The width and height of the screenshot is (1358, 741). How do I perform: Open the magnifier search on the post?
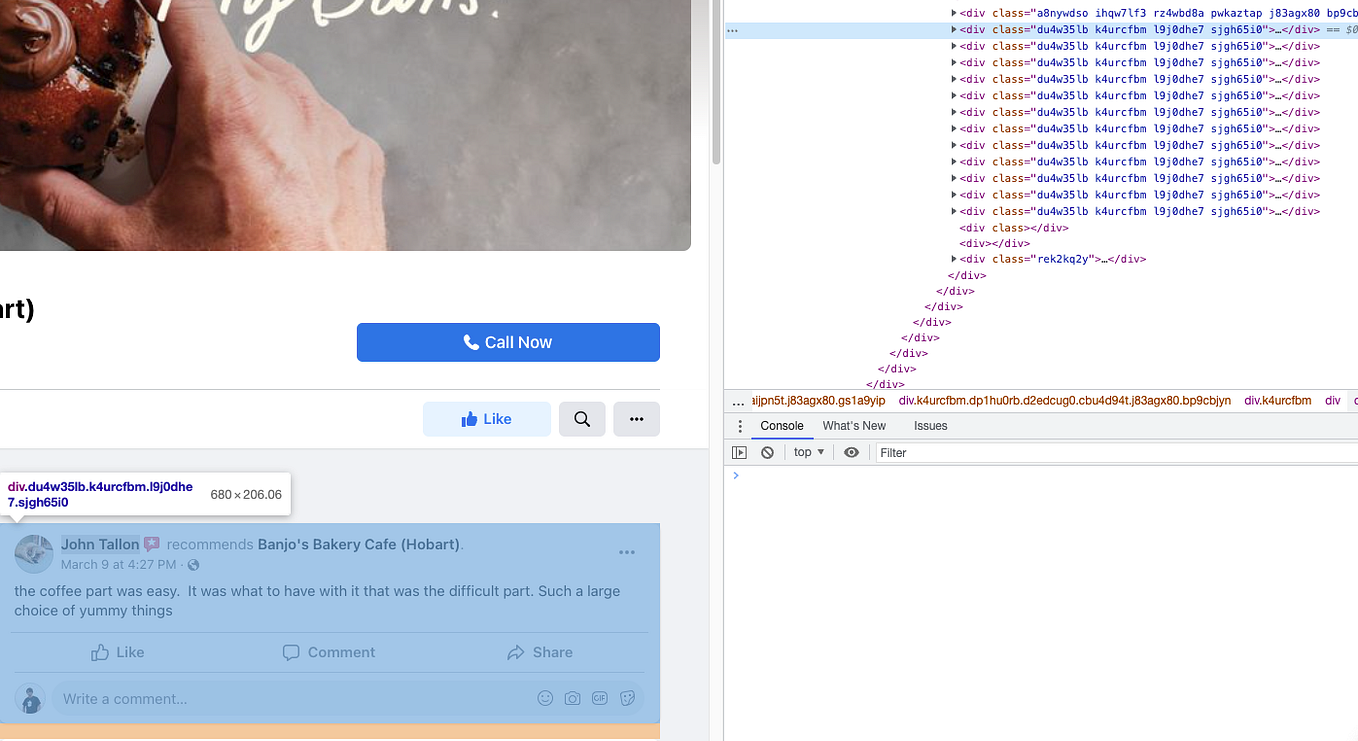(x=582, y=419)
